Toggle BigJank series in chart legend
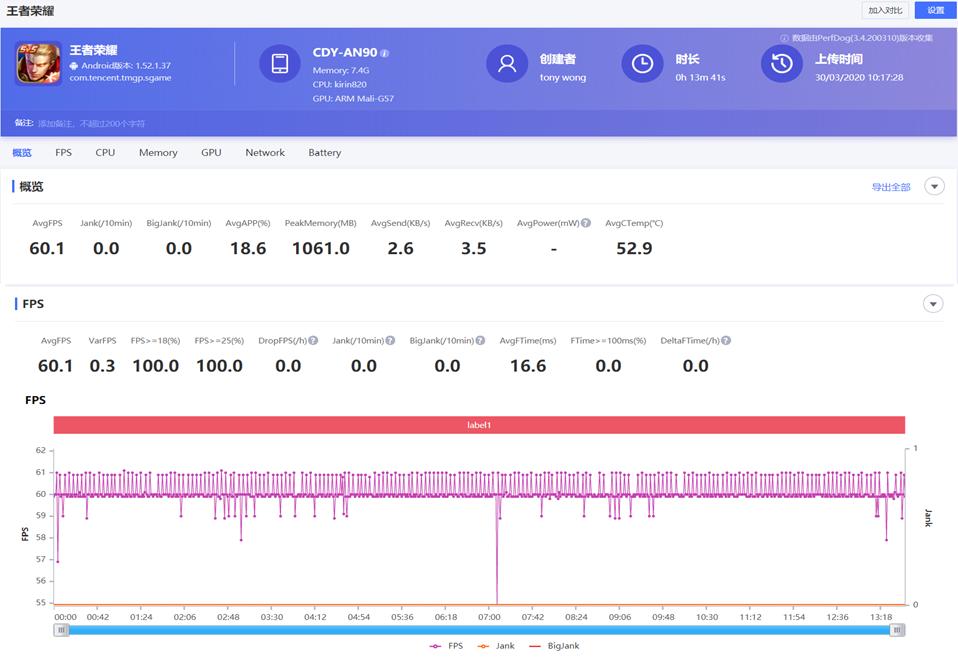 [553, 646]
